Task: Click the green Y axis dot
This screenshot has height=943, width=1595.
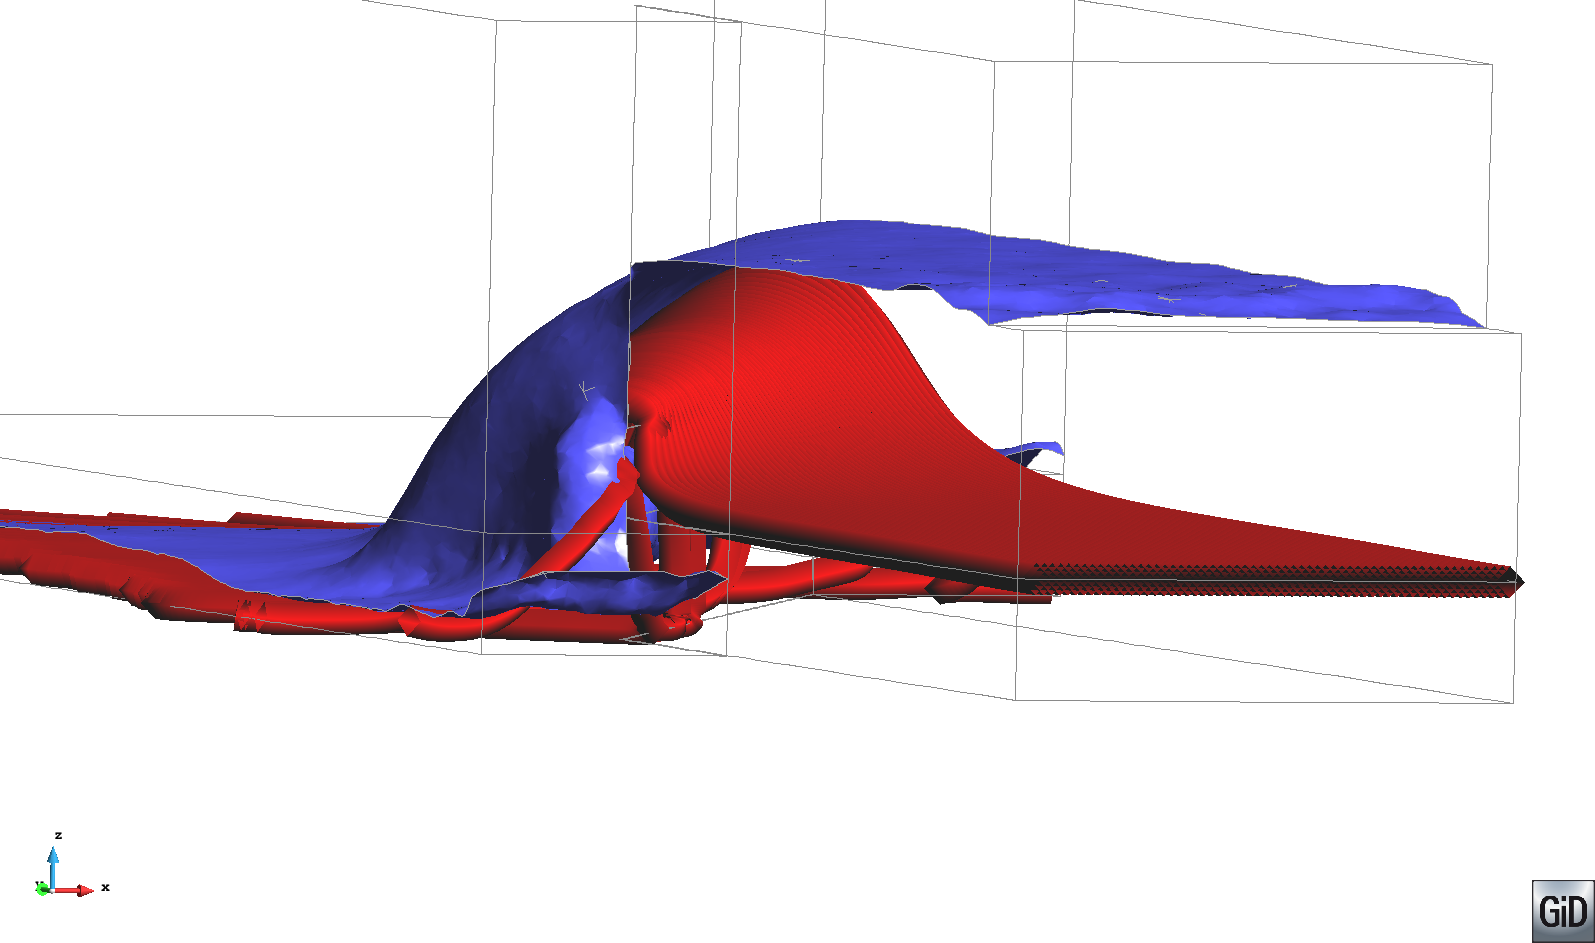Action: pyautogui.click(x=42, y=888)
